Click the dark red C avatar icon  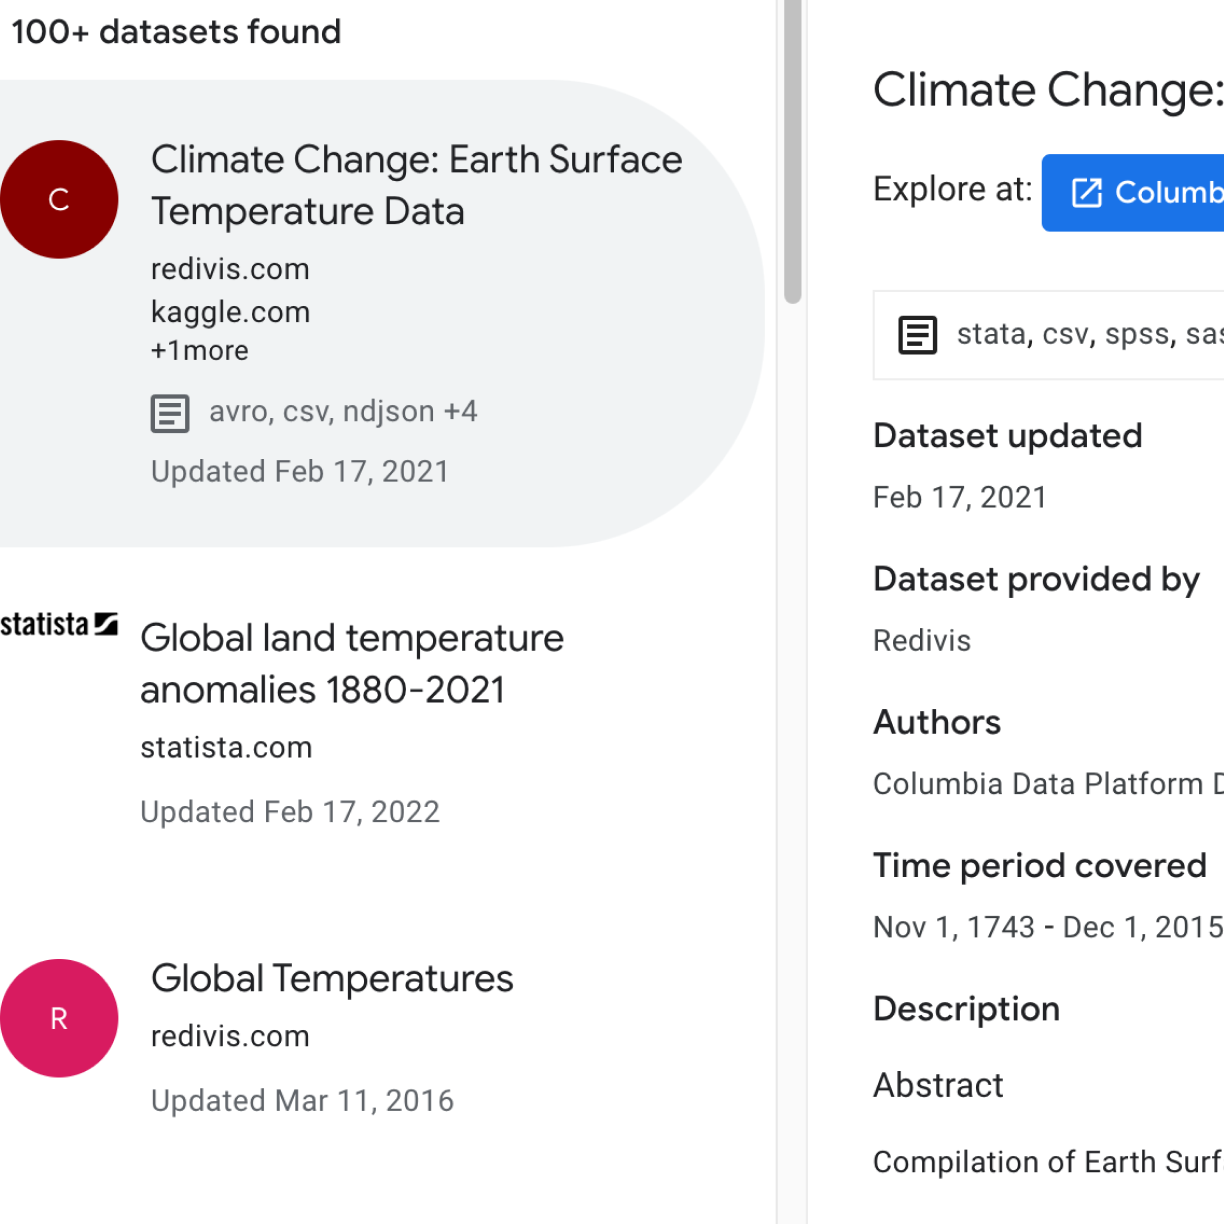(59, 199)
